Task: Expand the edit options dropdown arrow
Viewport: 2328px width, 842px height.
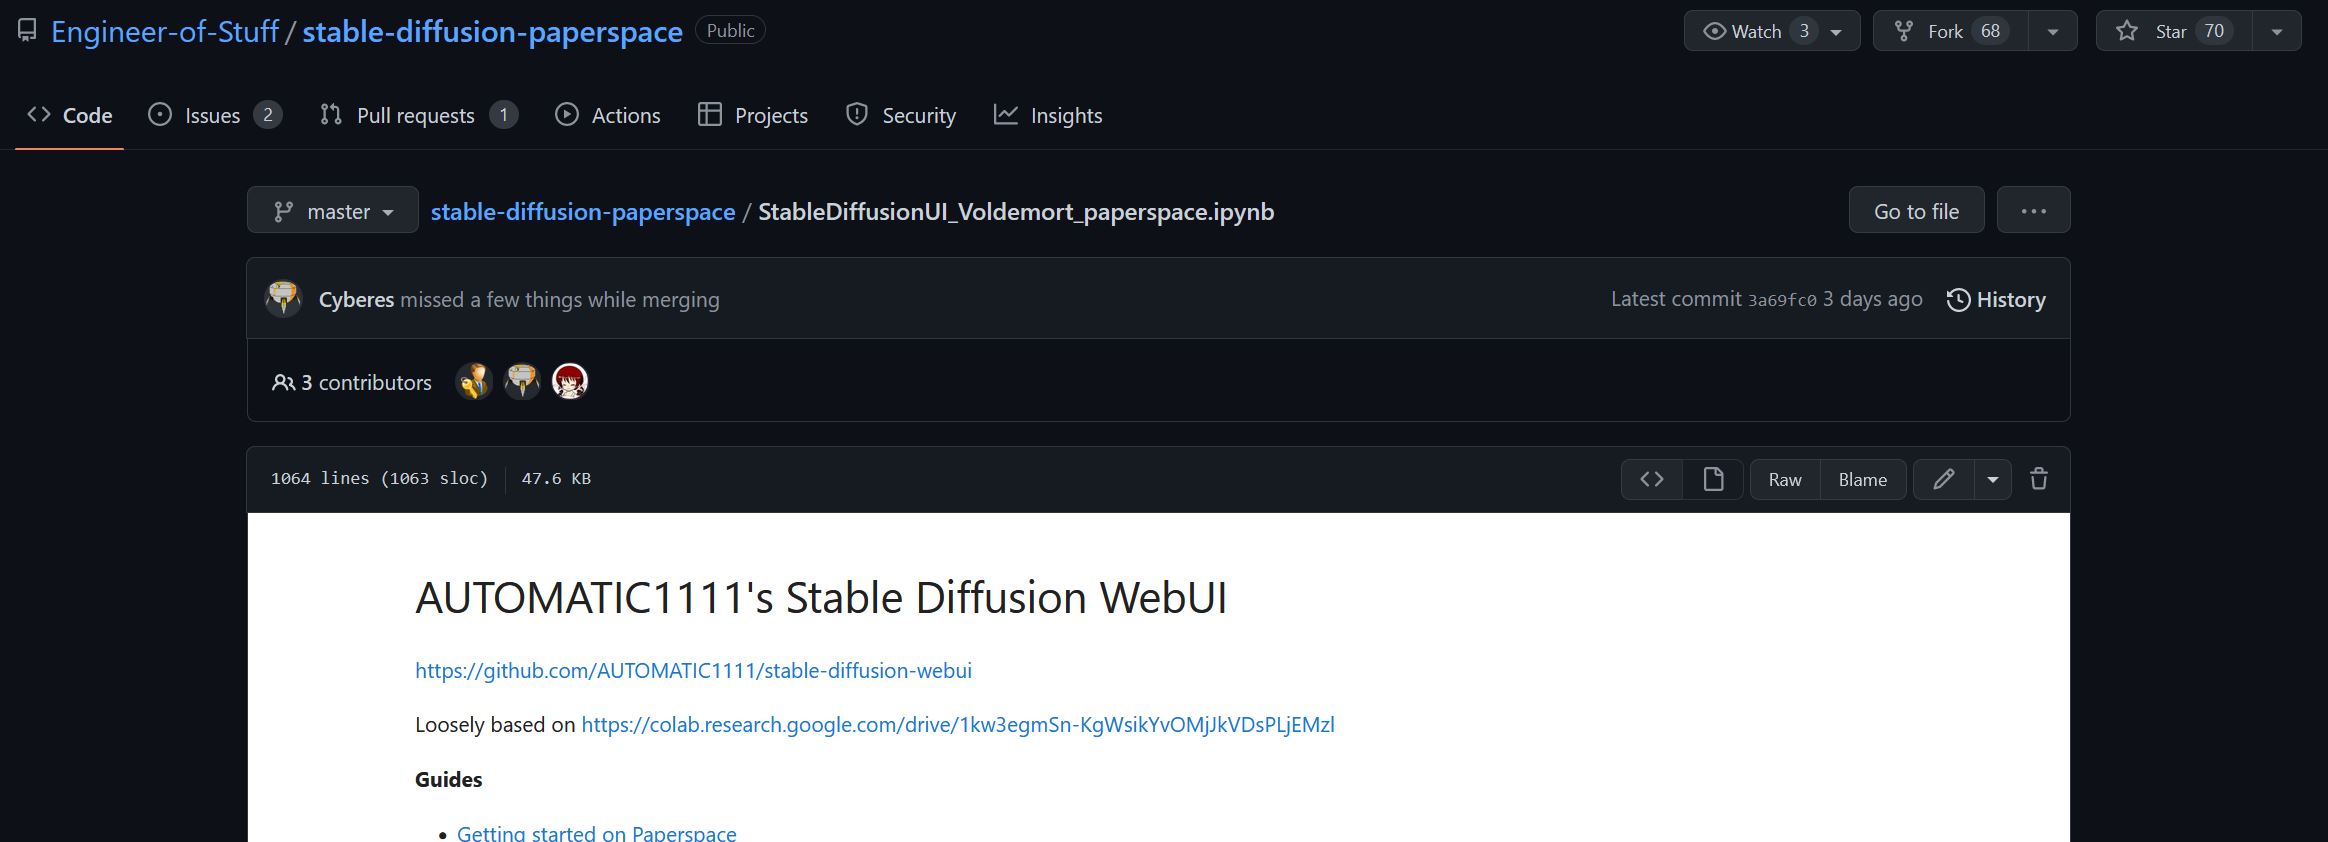Action: 1993,479
